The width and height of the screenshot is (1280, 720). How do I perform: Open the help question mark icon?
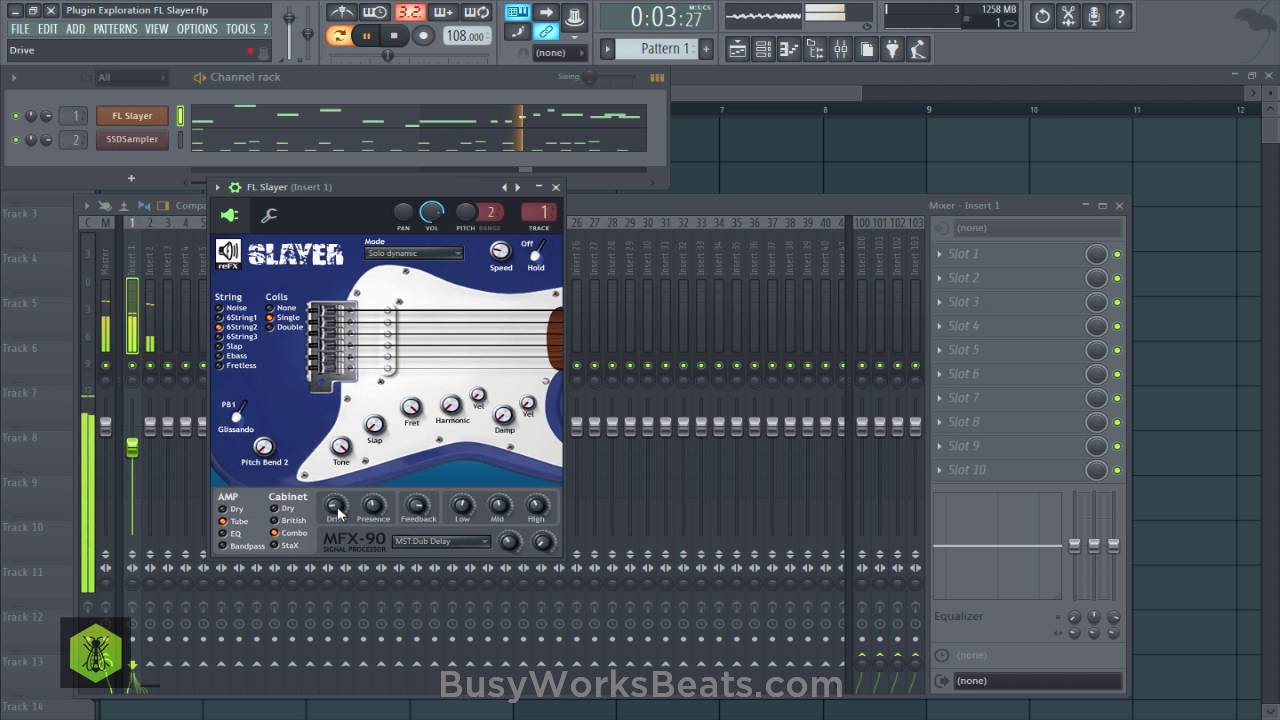[1120, 16]
